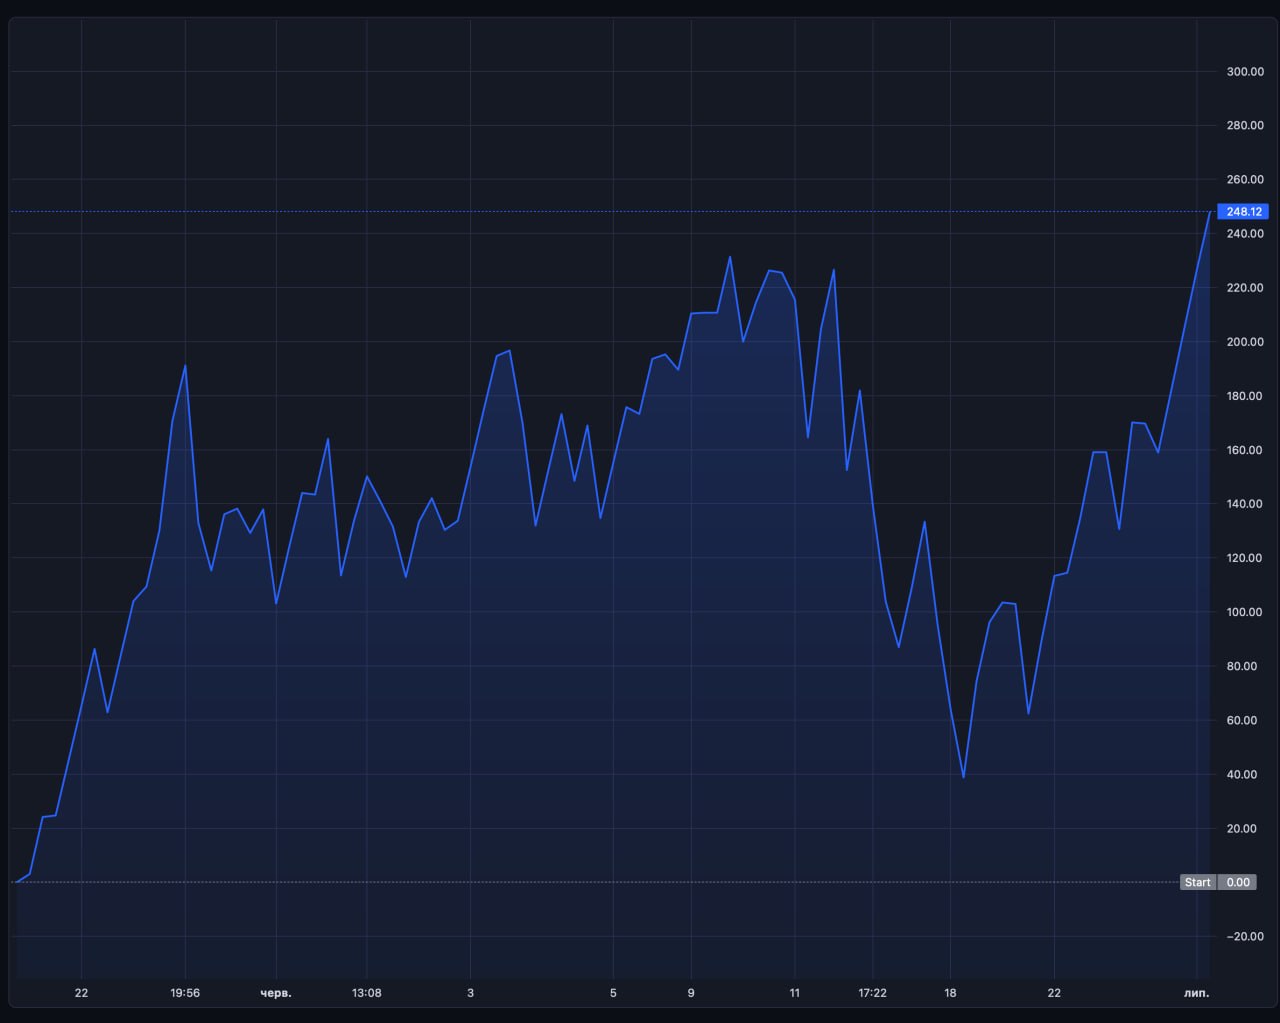The width and height of the screenshot is (1280, 1023).
Task: Click the 300.00 price axis label
Action: [1245, 72]
